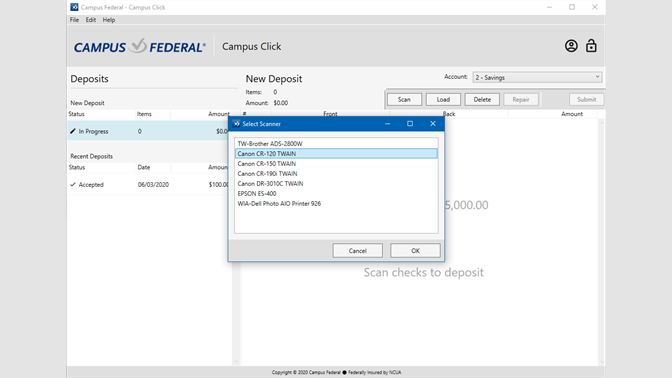Maximize the Campus Click main window
Image resolution: width=672 pixels, height=378 pixels.
tap(572, 7)
